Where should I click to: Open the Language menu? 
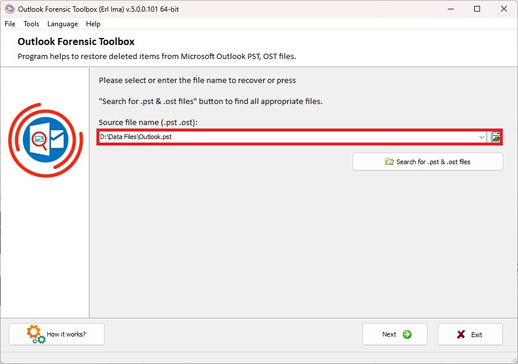click(x=62, y=24)
